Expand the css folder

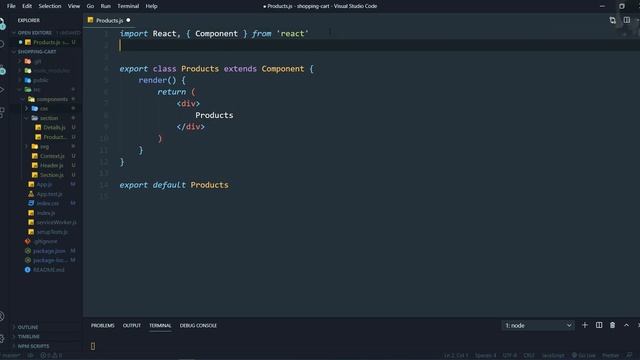(x=45, y=109)
